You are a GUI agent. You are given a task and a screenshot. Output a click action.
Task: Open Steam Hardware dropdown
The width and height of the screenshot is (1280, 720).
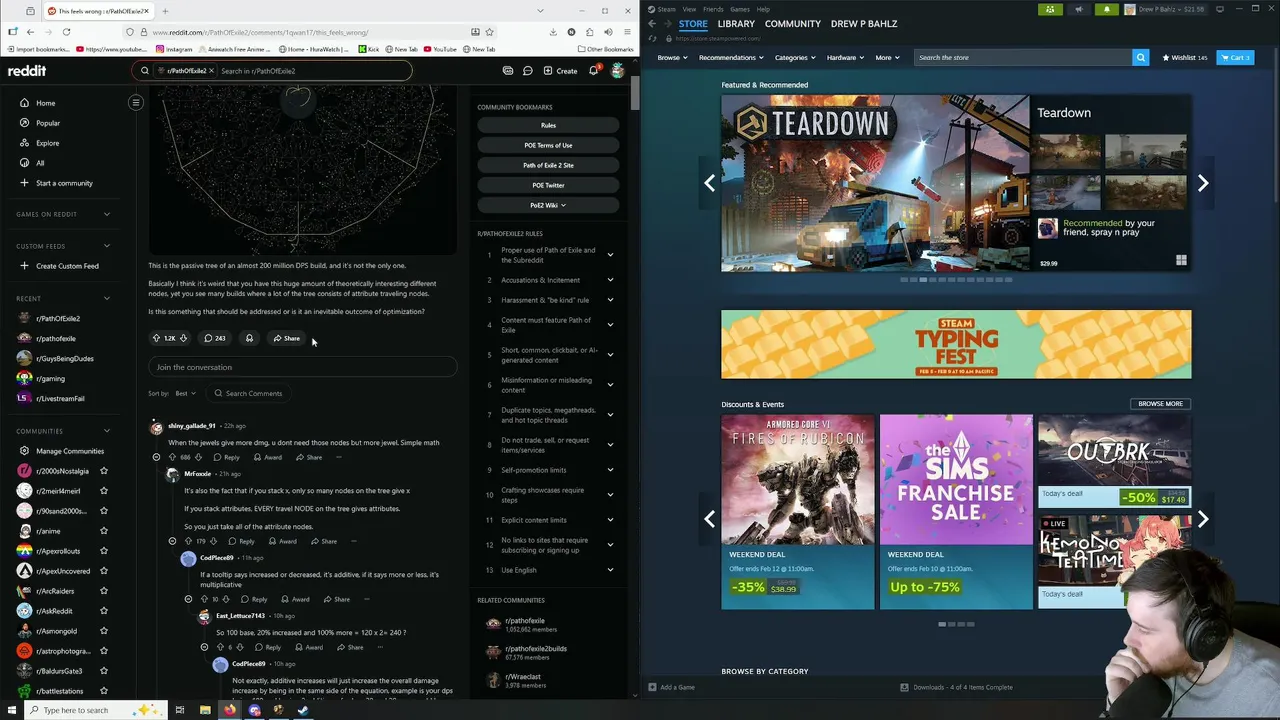tap(845, 57)
